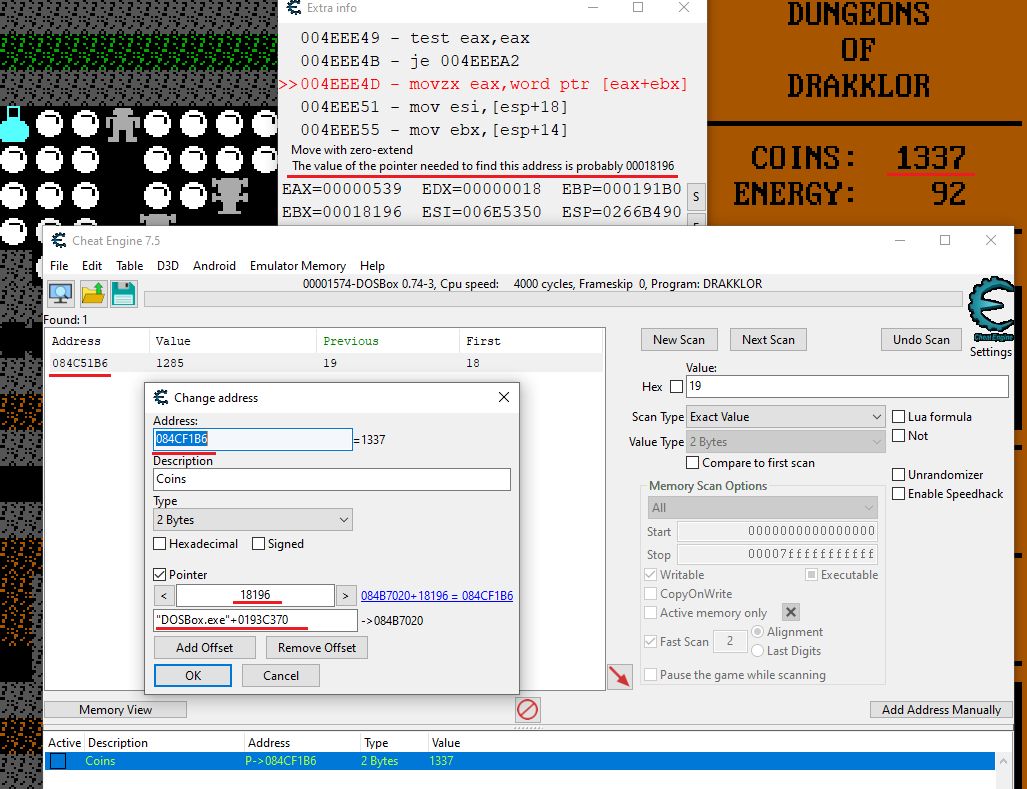Uncheck the Pointer checkbox

point(159,574)
